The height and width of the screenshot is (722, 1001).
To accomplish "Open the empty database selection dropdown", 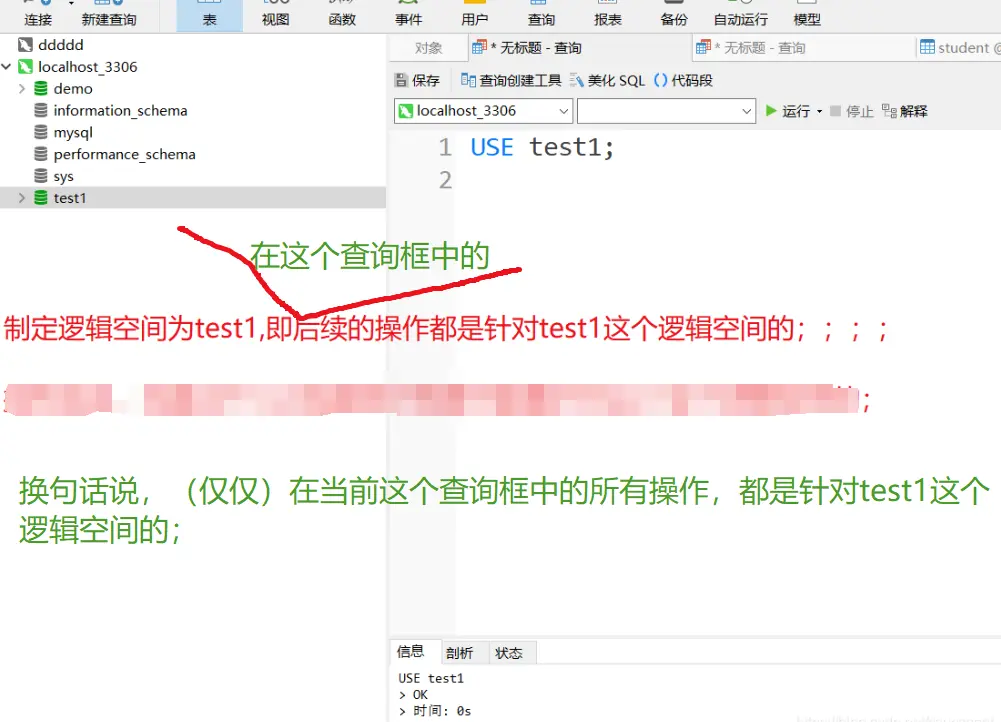I will 666,111.
